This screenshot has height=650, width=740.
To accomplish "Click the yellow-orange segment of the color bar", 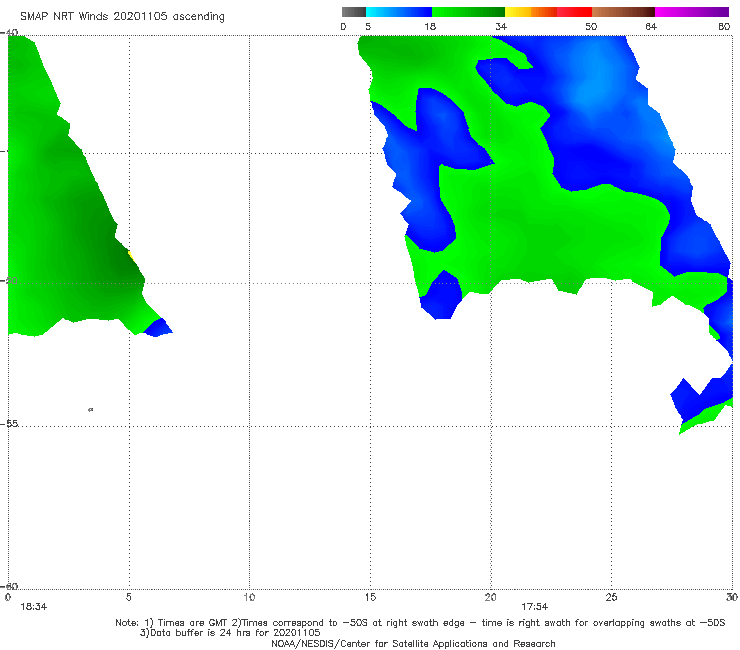I will (x=531, y=12).
